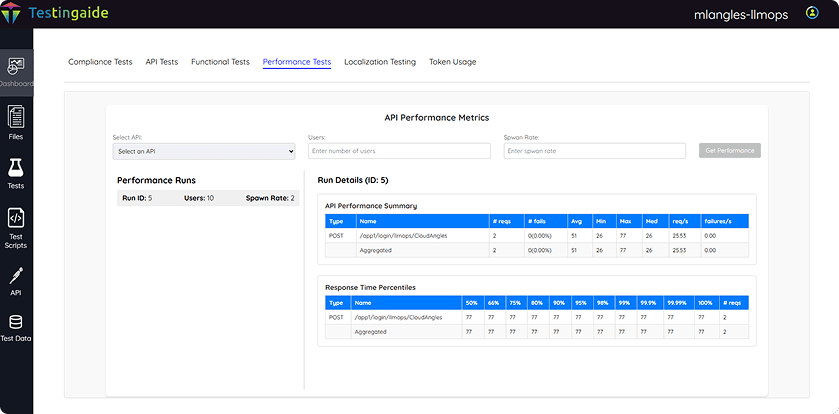Open the Select an API dropdown

tap(204, 151)
